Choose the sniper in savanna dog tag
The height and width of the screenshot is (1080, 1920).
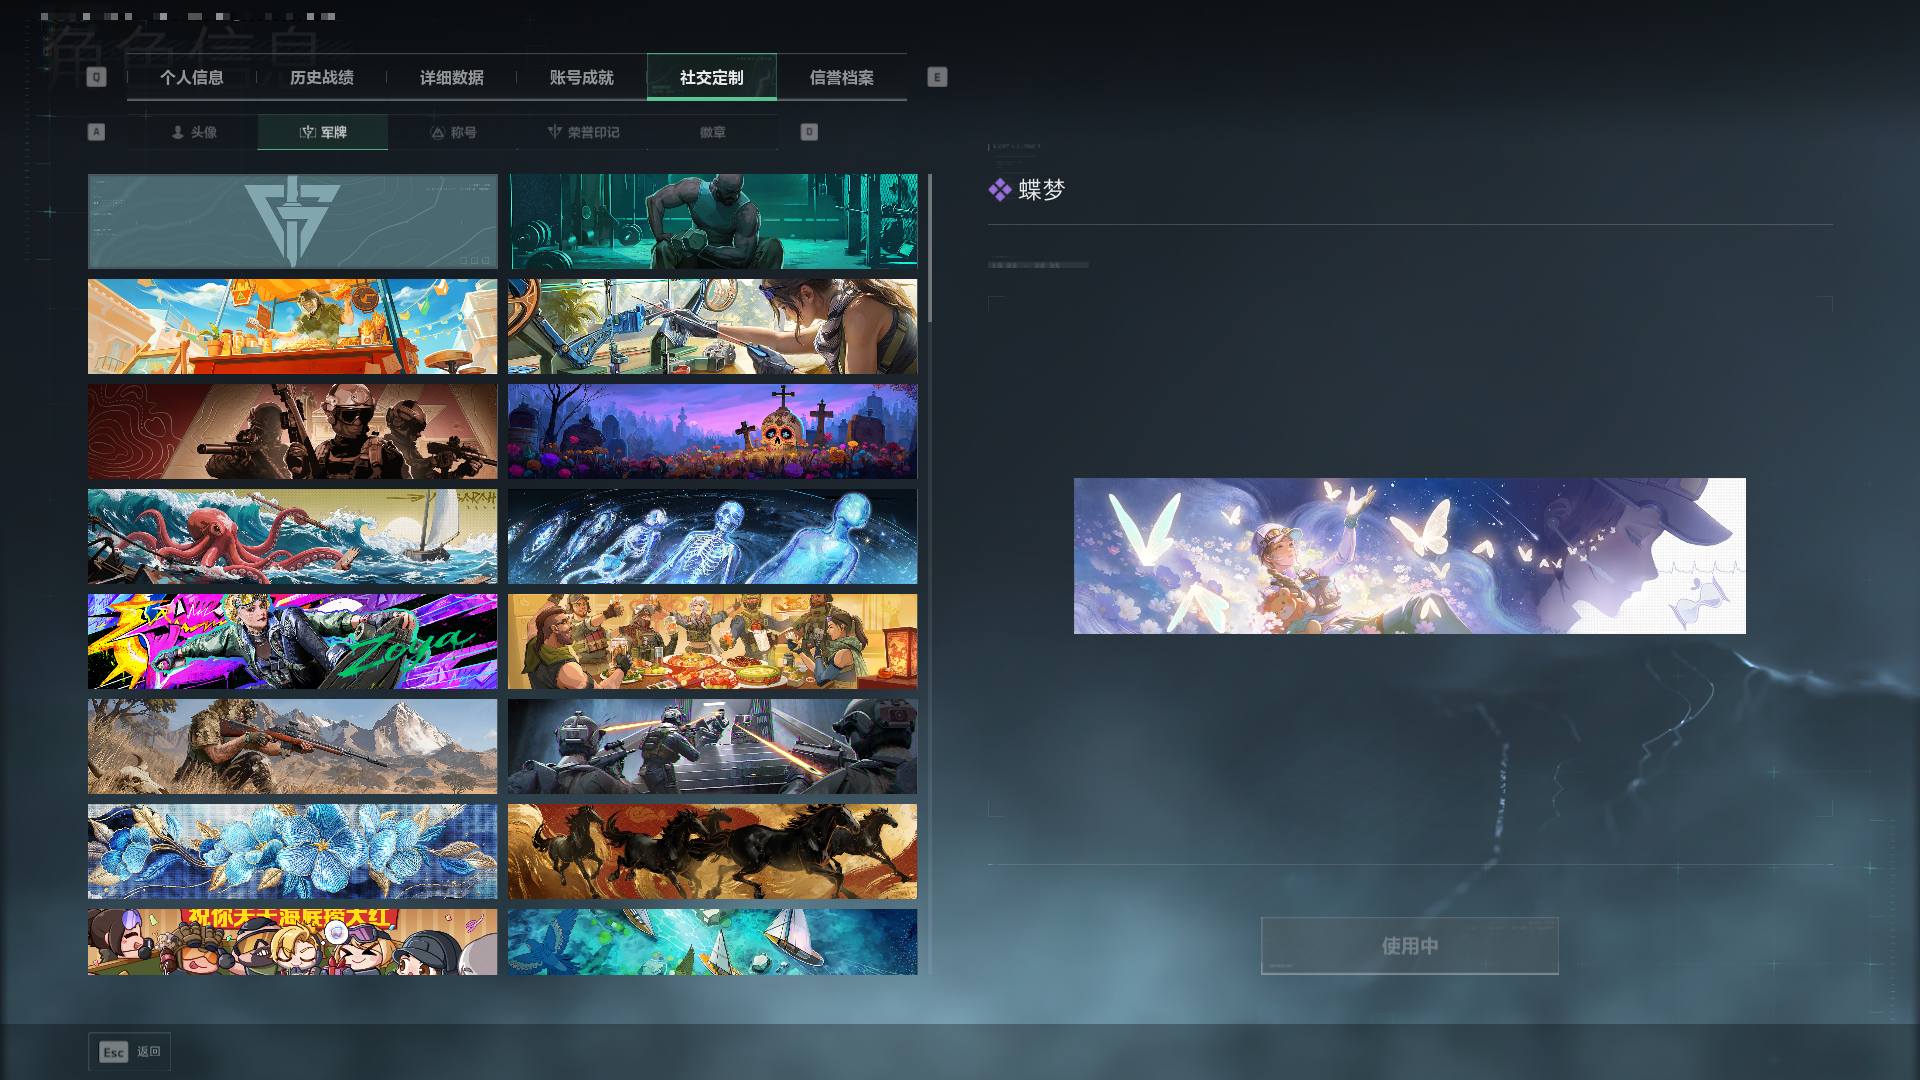[292, 747]
